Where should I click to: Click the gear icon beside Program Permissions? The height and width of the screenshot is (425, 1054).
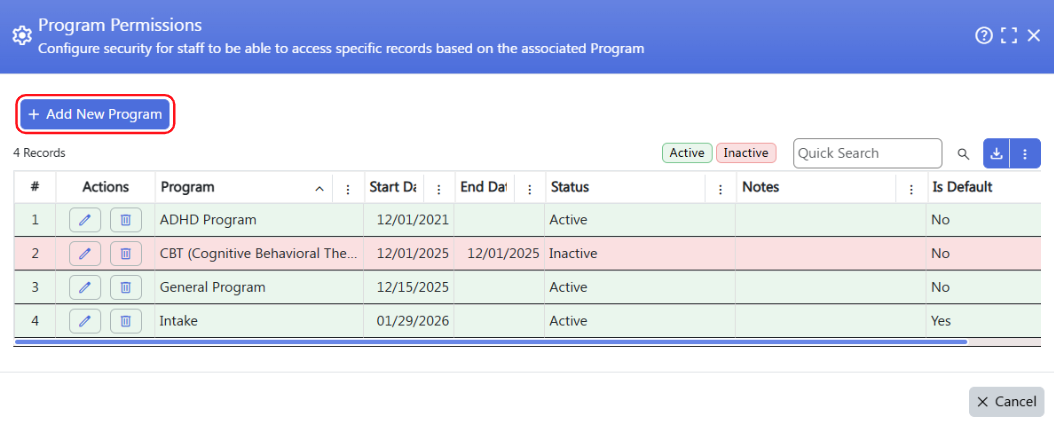pyautogui.click(x=22, y=36)
